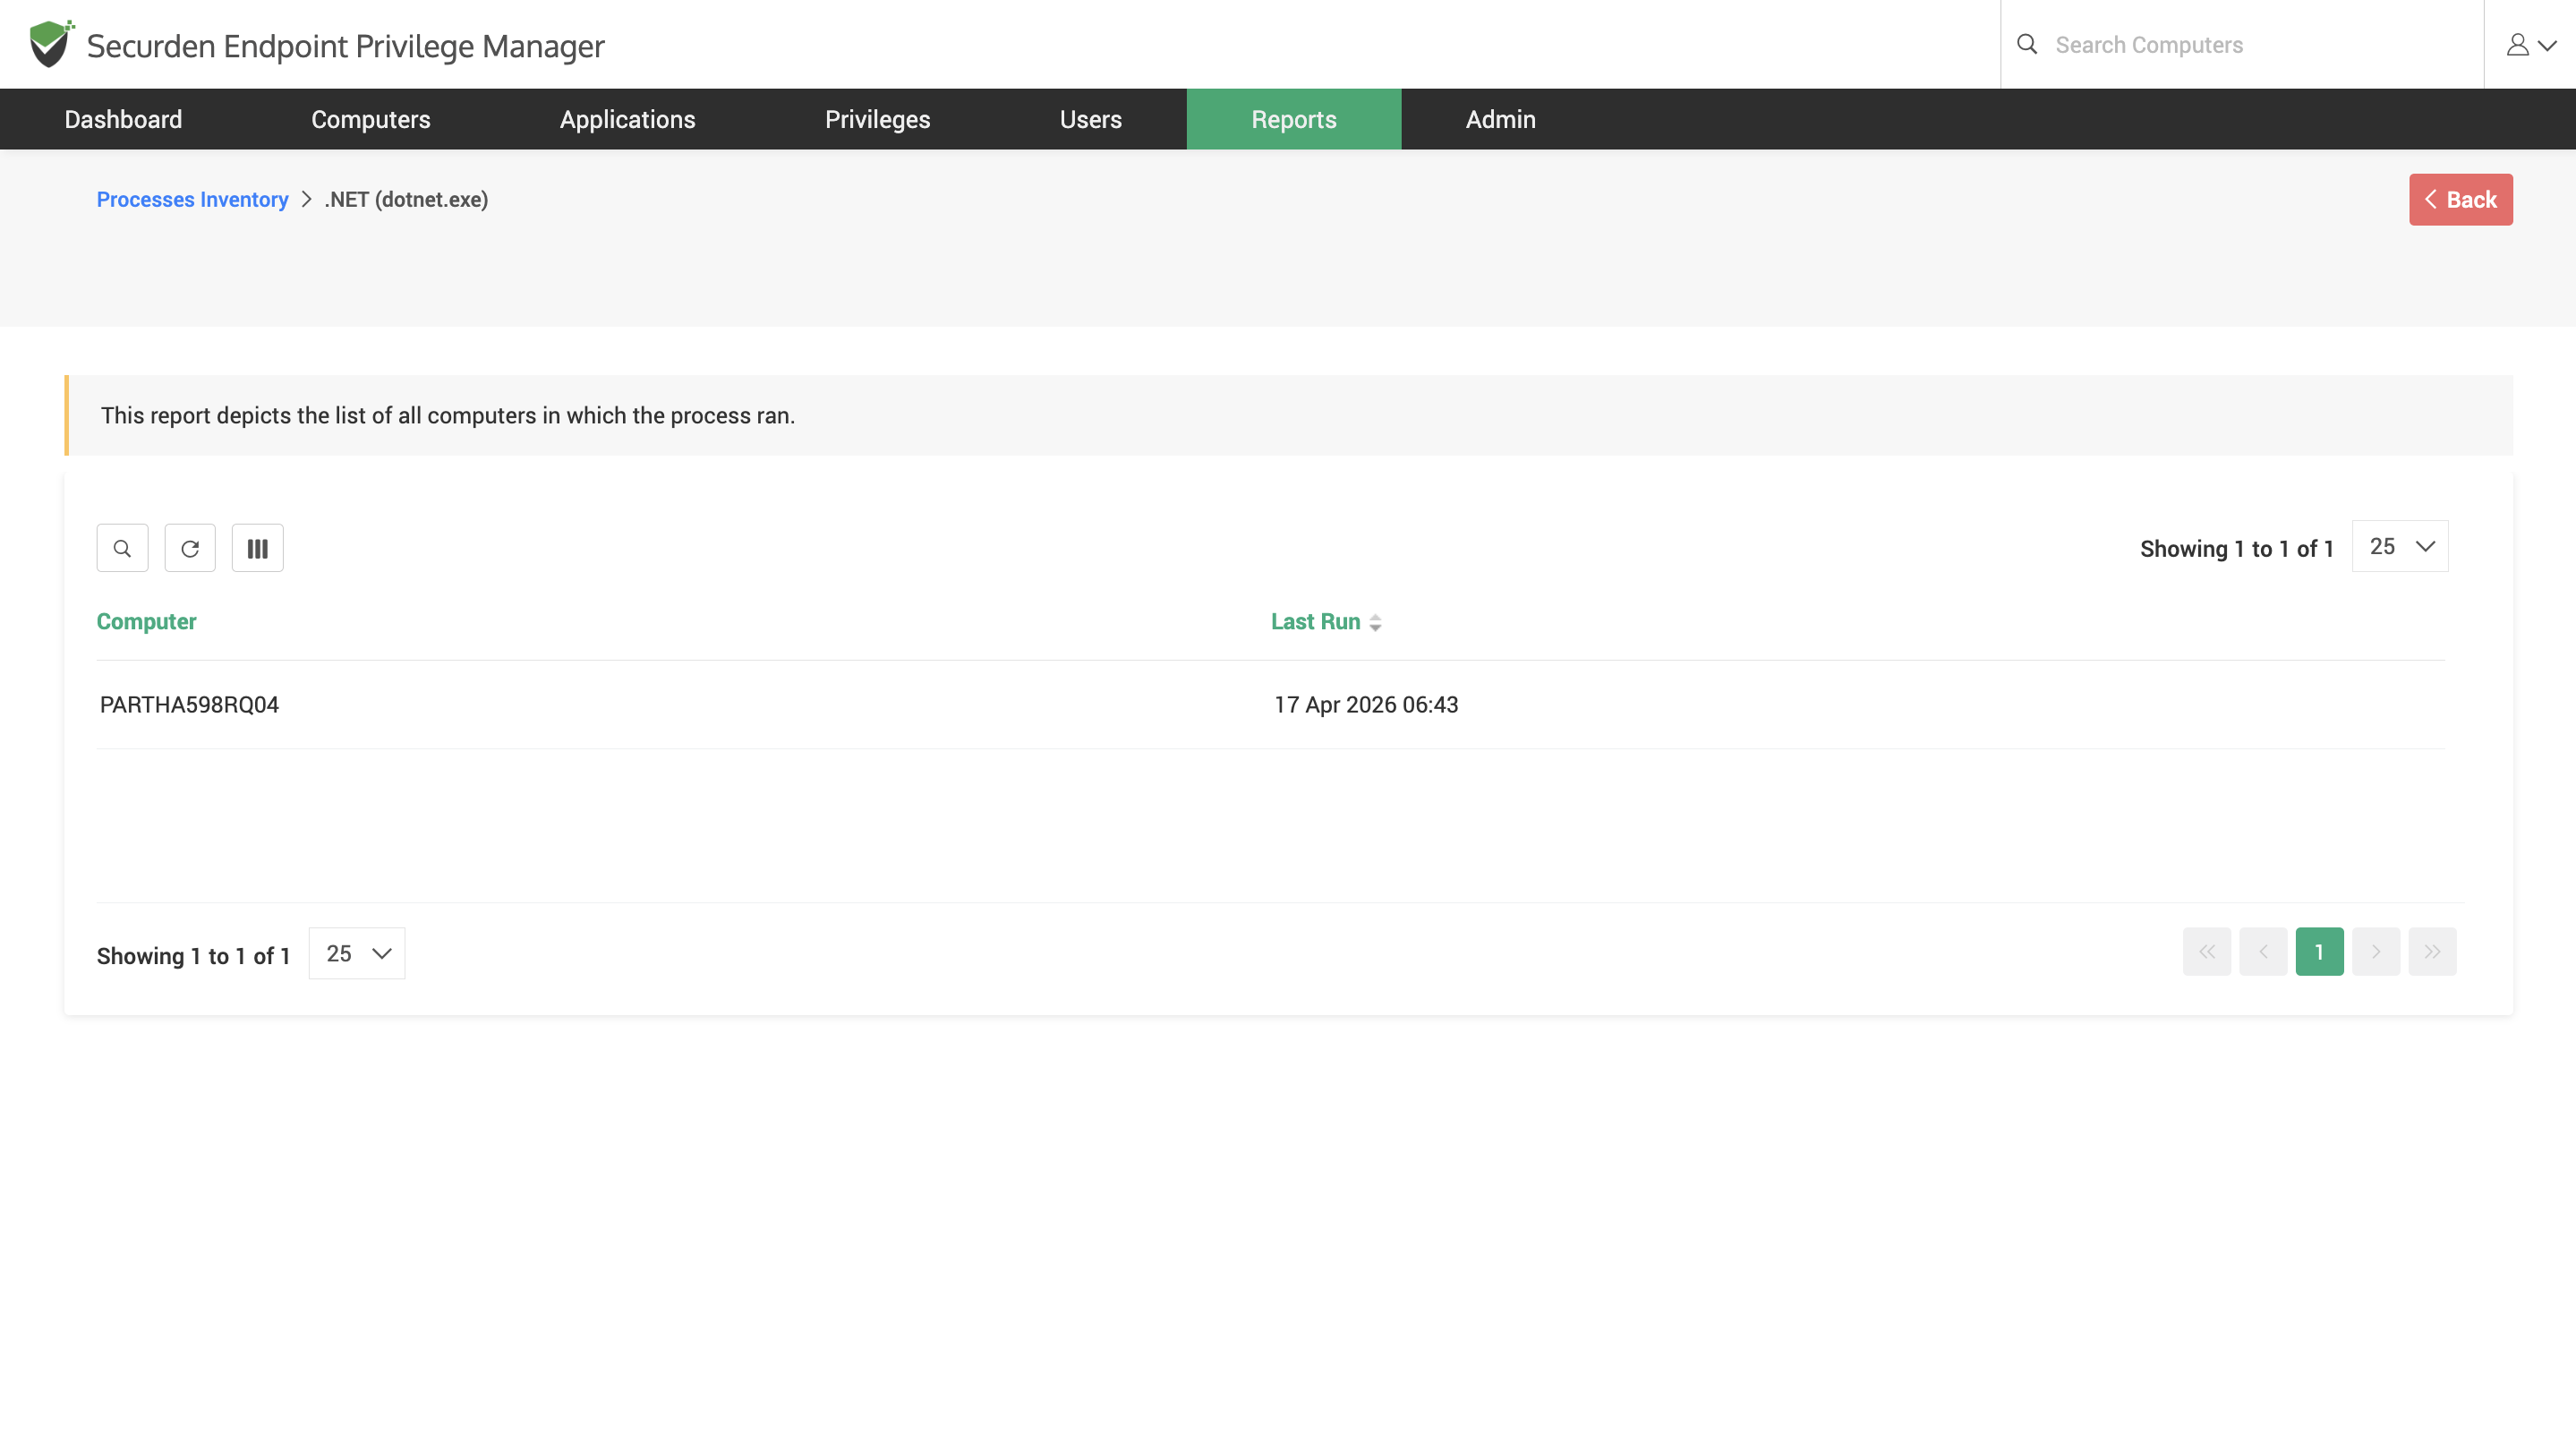The image size is (2576, 1452).
Task: Click the Securden shield logo
Action: 51,44
